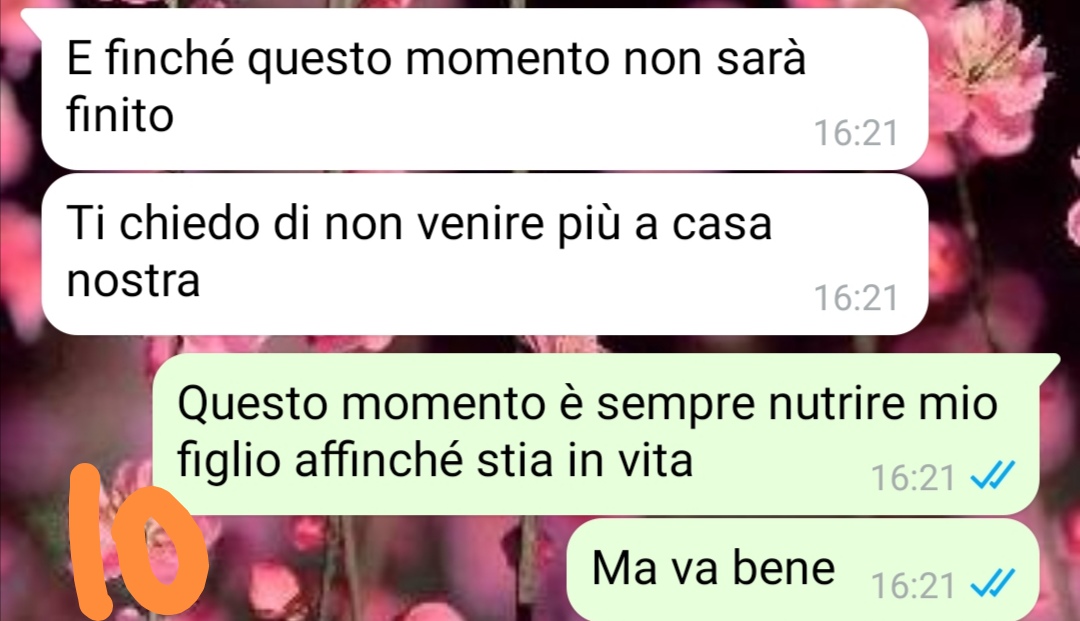
Task: Click blue read ticks on "Ma va bene"
Action: pyautogui.click(x=993, y=584)
